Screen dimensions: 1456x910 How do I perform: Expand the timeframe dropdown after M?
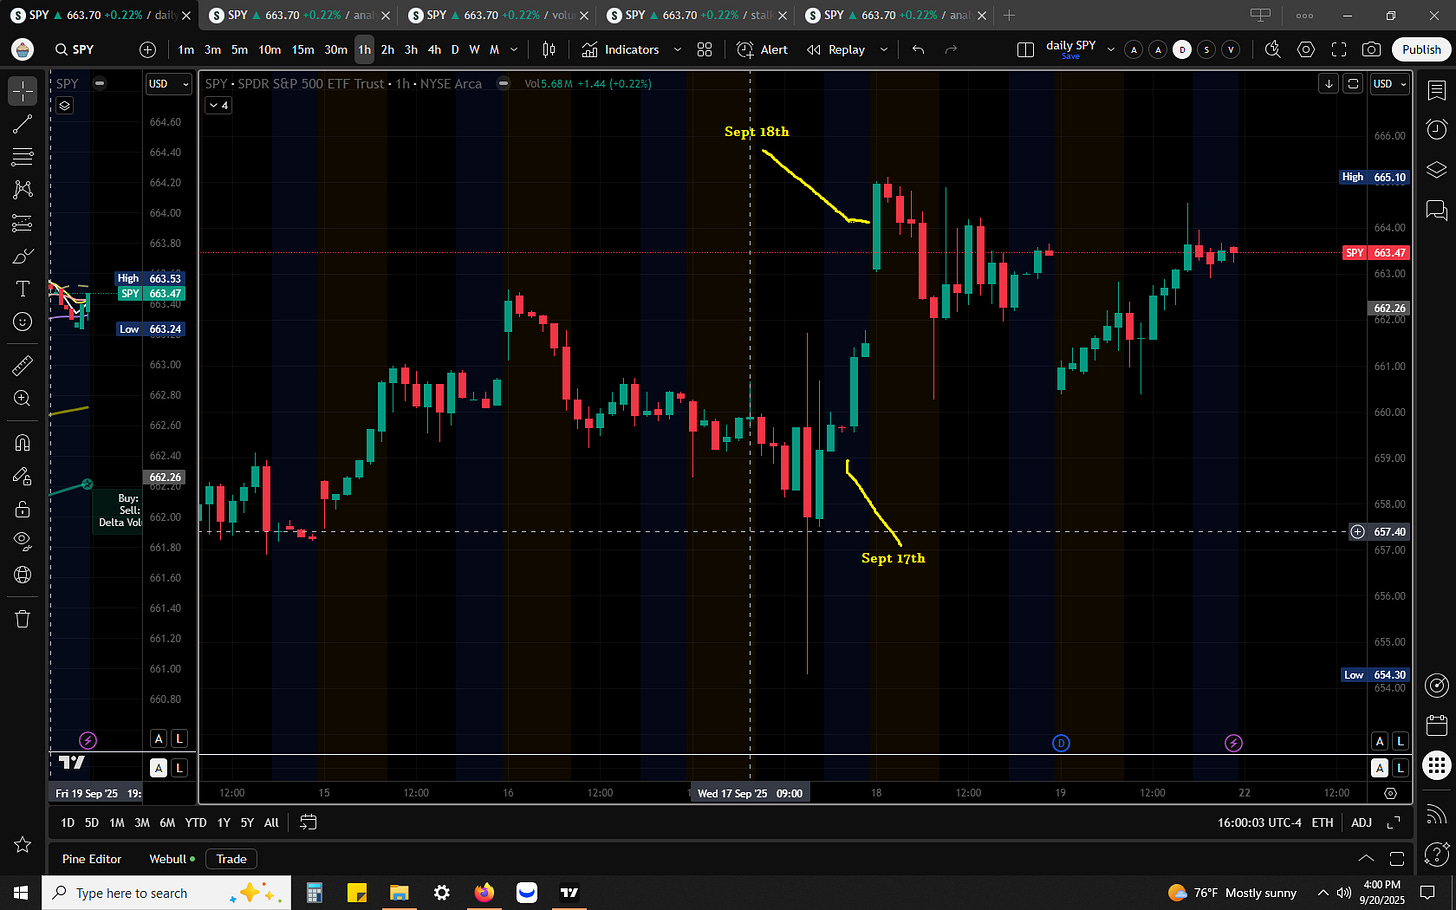click(514, 49)
